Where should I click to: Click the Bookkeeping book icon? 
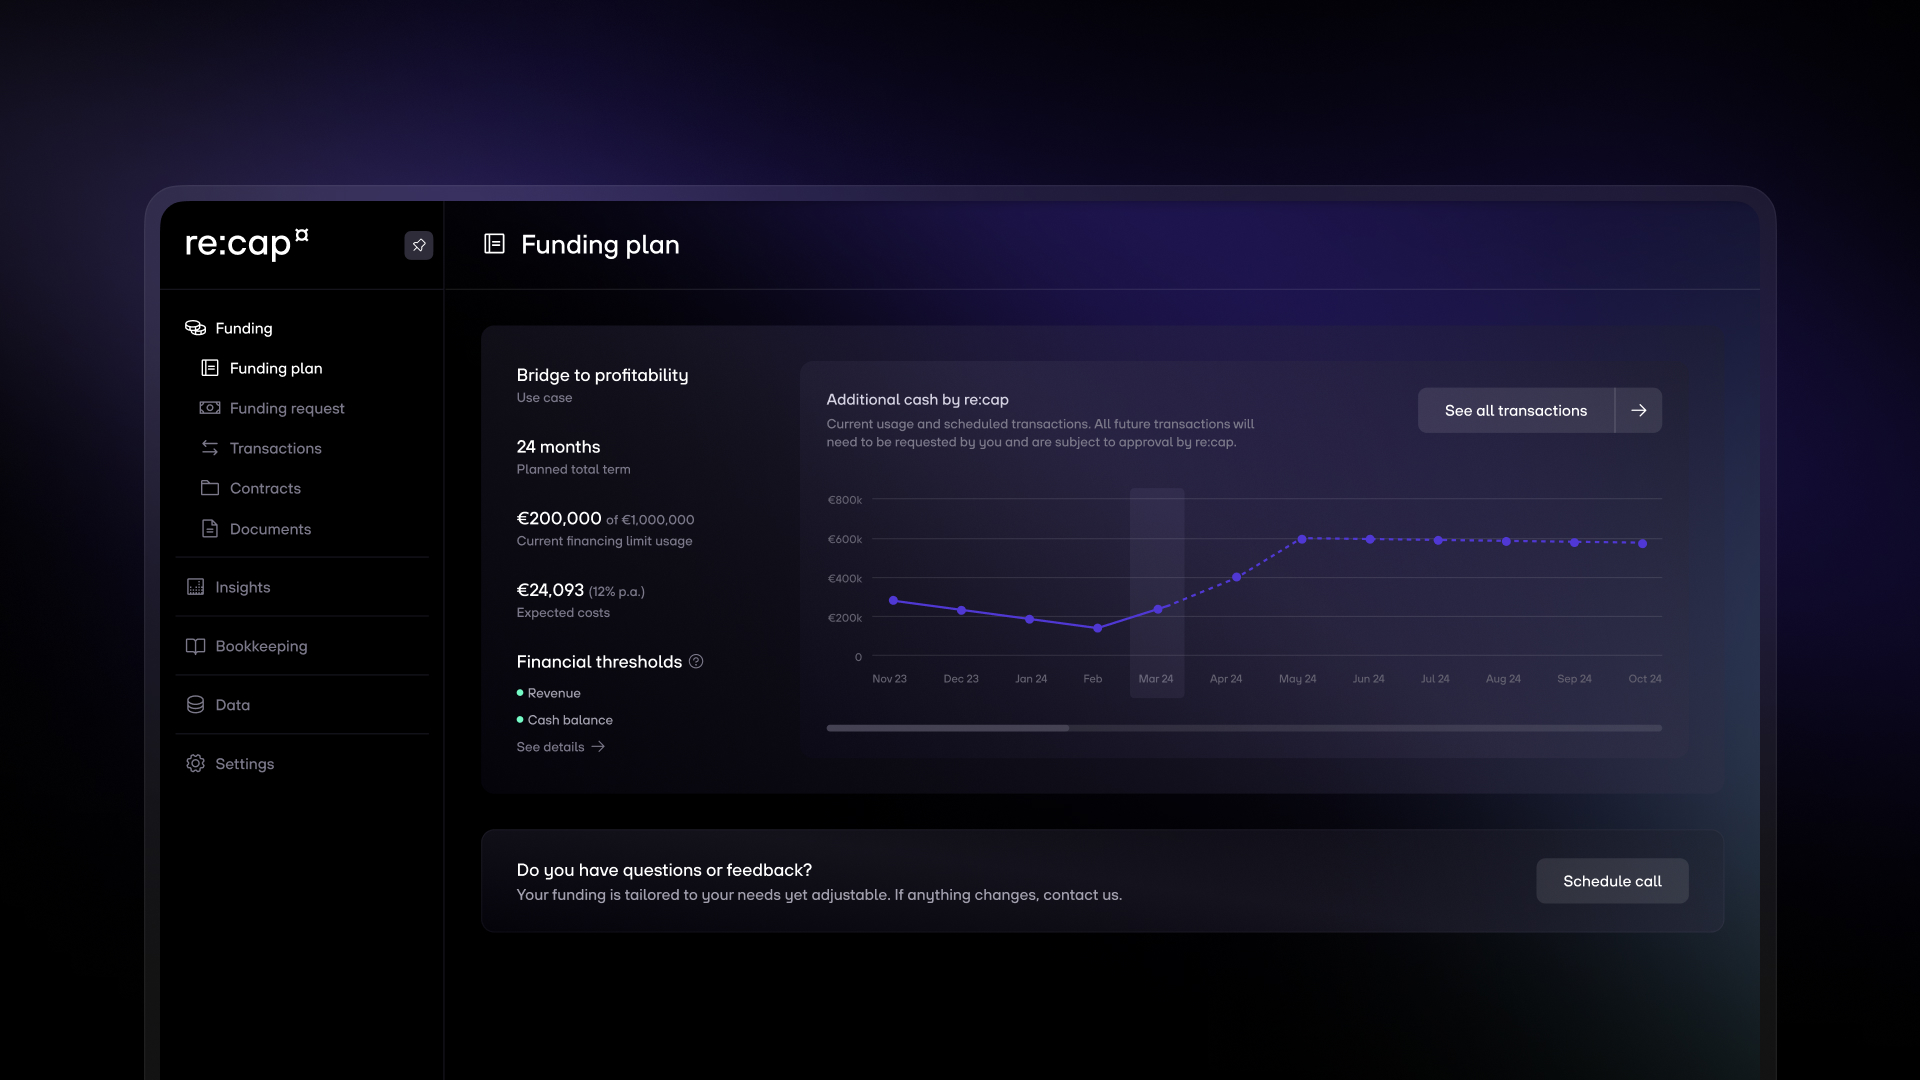[x=195, y=646]
